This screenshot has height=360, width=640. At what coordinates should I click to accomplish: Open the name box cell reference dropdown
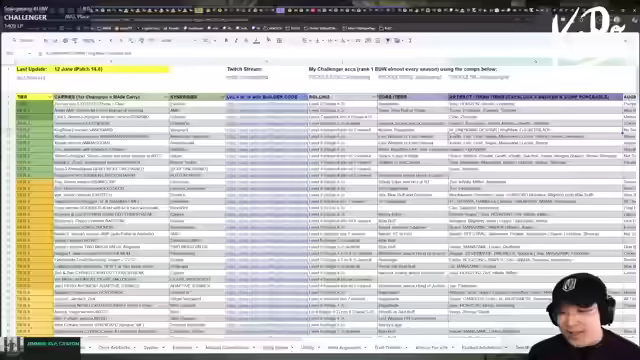click(29, 53)
